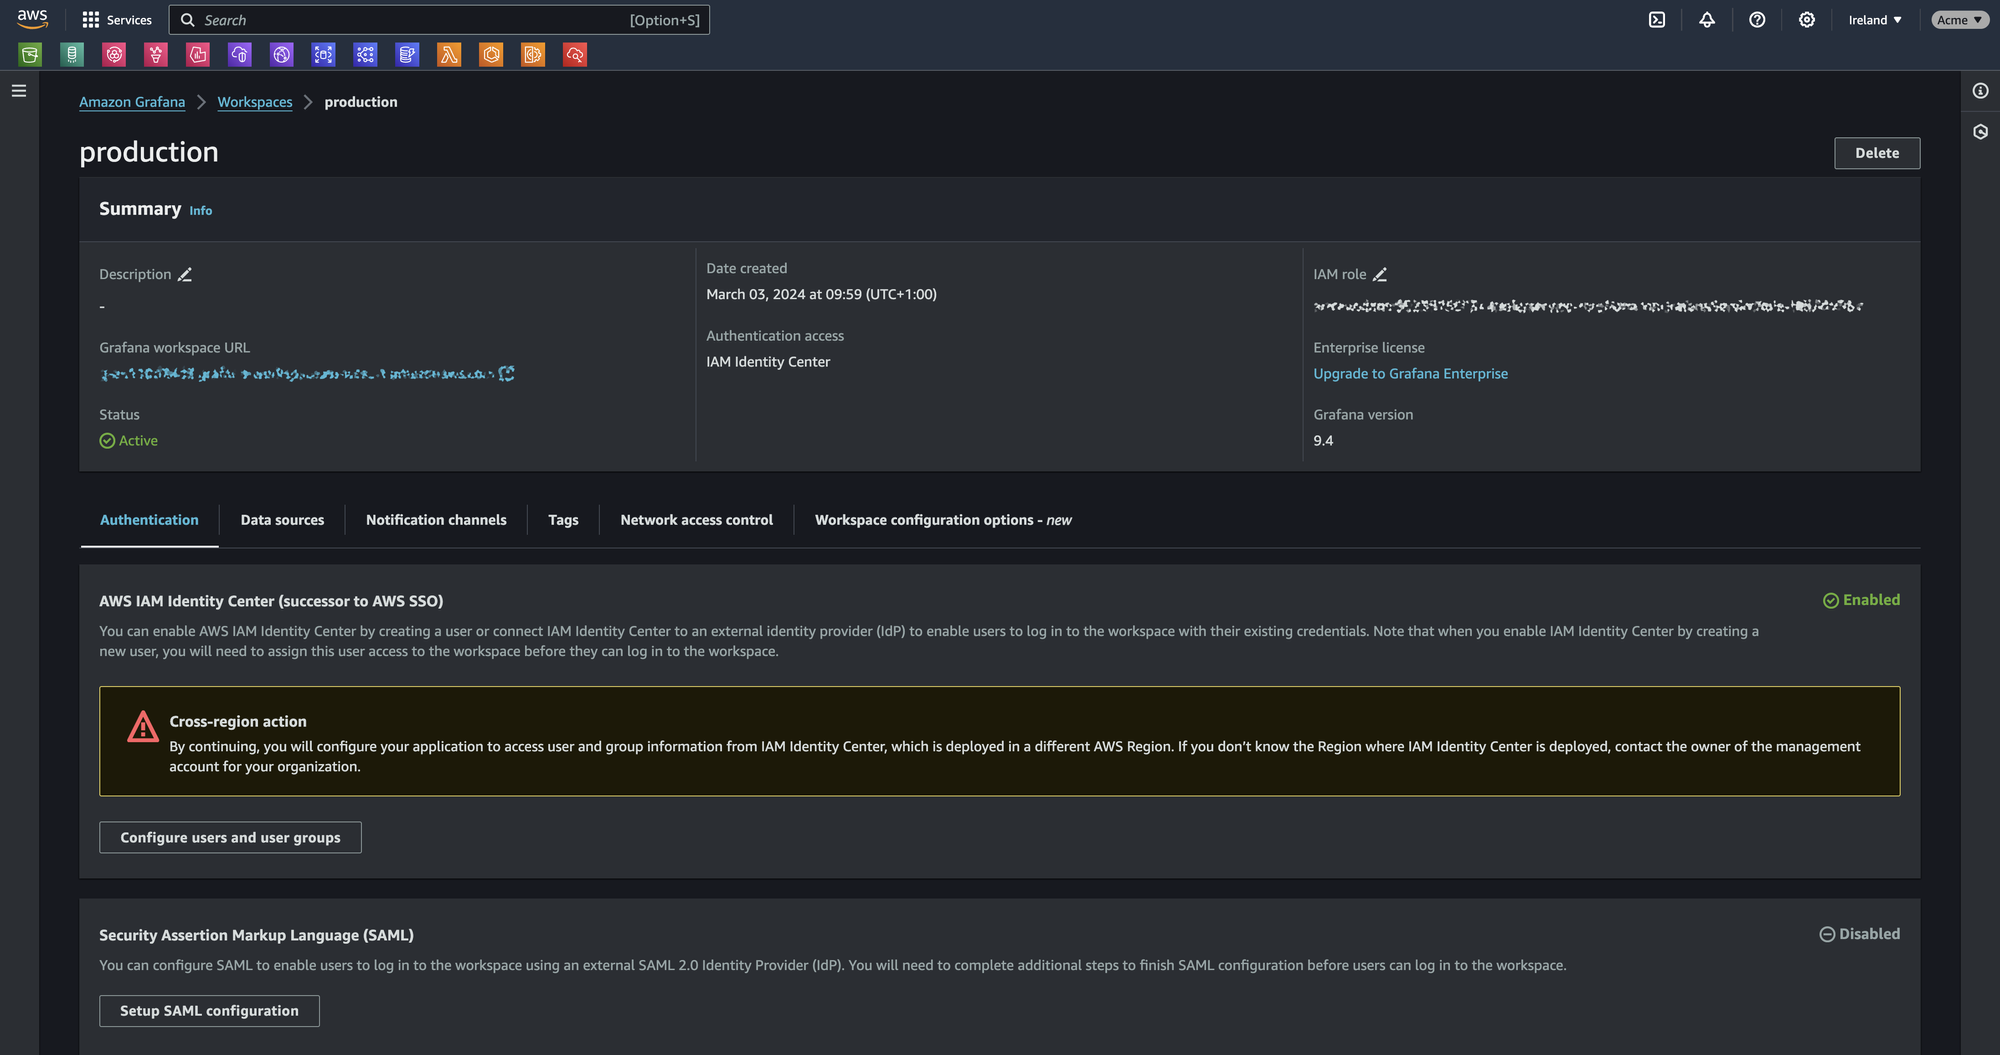The height and width of the screenshot is (1055, 2000).
Task: Open the blue database-with-arrows shortcut
Action: [323, 55]
